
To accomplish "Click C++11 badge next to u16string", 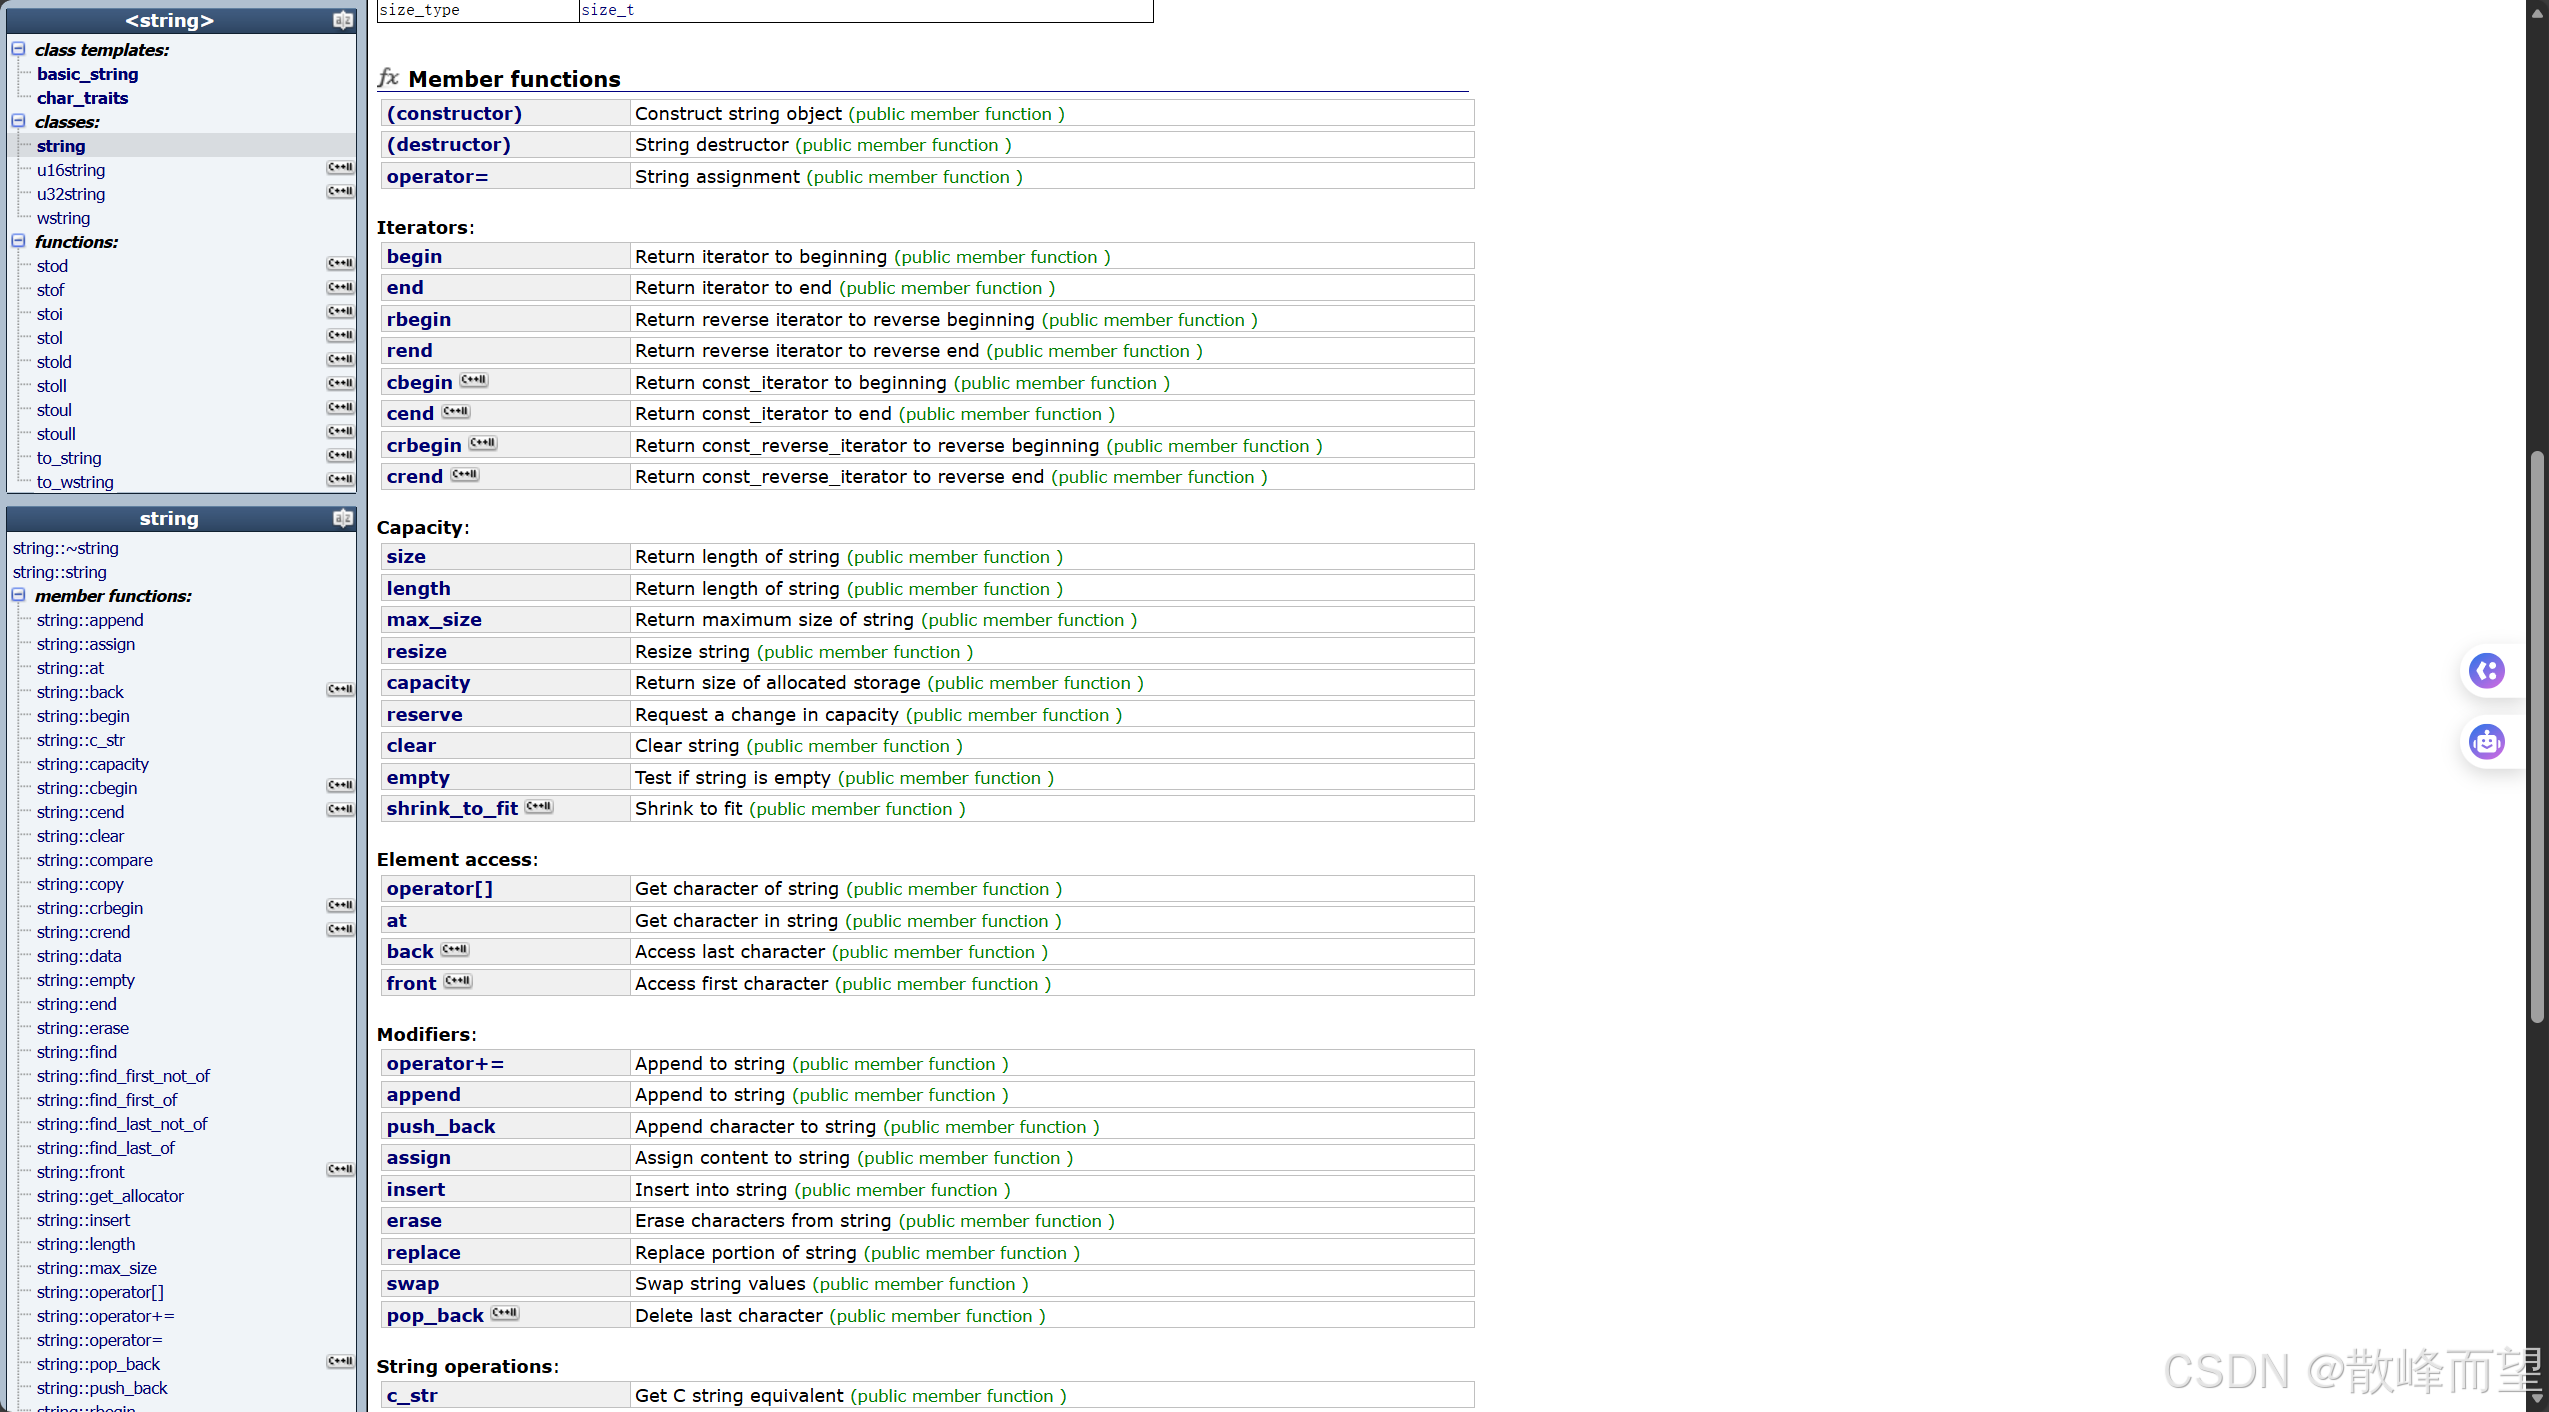I will (340, 168).
